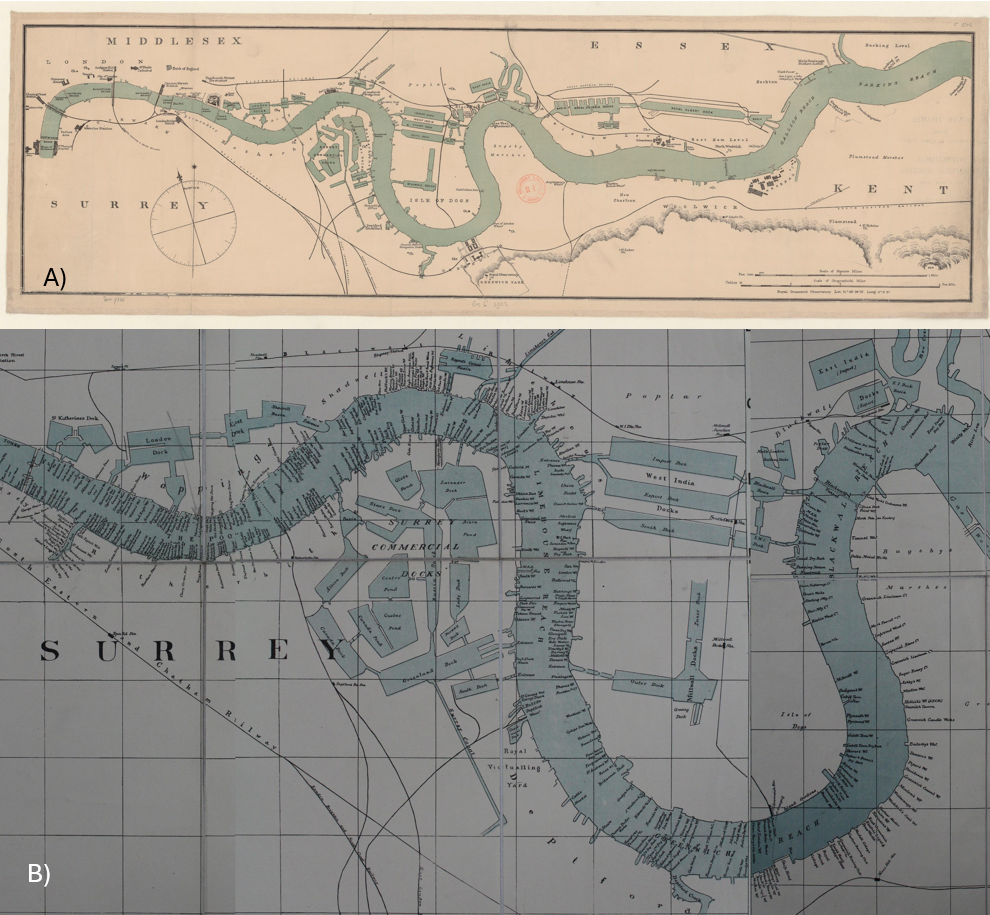Click the Lavender Dock label in map B
Viewport: 990px width, 915px height.
tap(451, 486)
